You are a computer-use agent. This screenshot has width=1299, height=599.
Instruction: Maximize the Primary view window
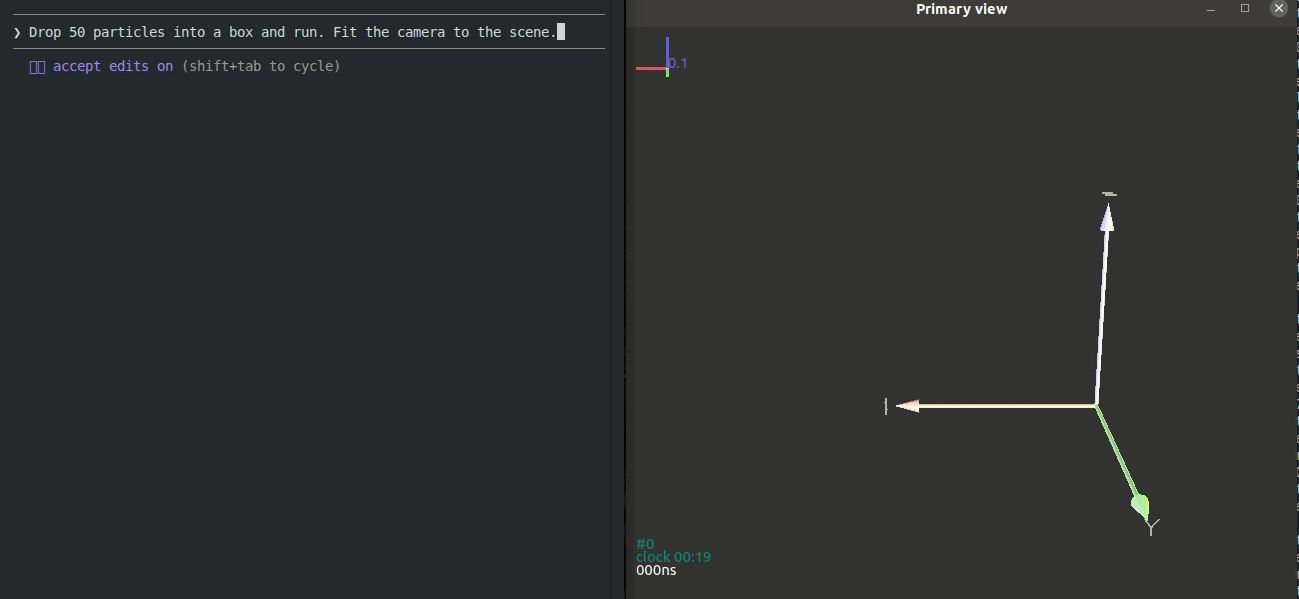1245,9
